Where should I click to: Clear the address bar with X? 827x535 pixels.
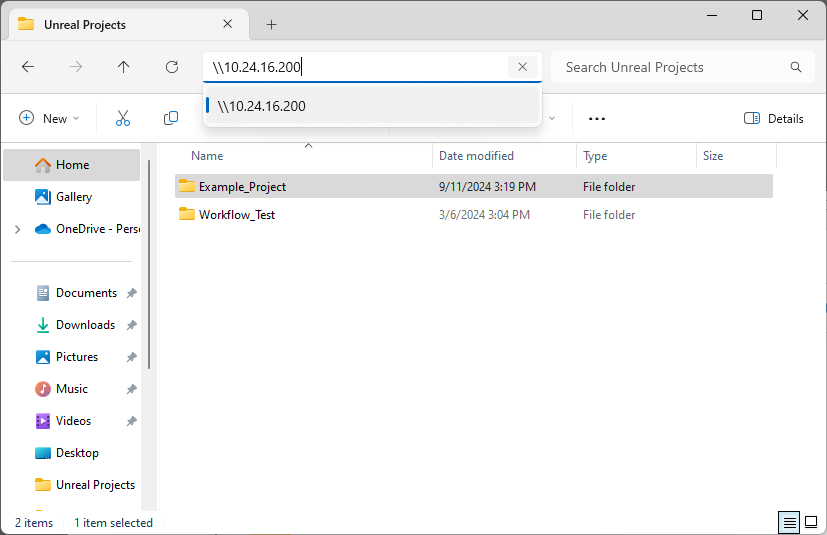pyautogui.click(x=523, y=67)
